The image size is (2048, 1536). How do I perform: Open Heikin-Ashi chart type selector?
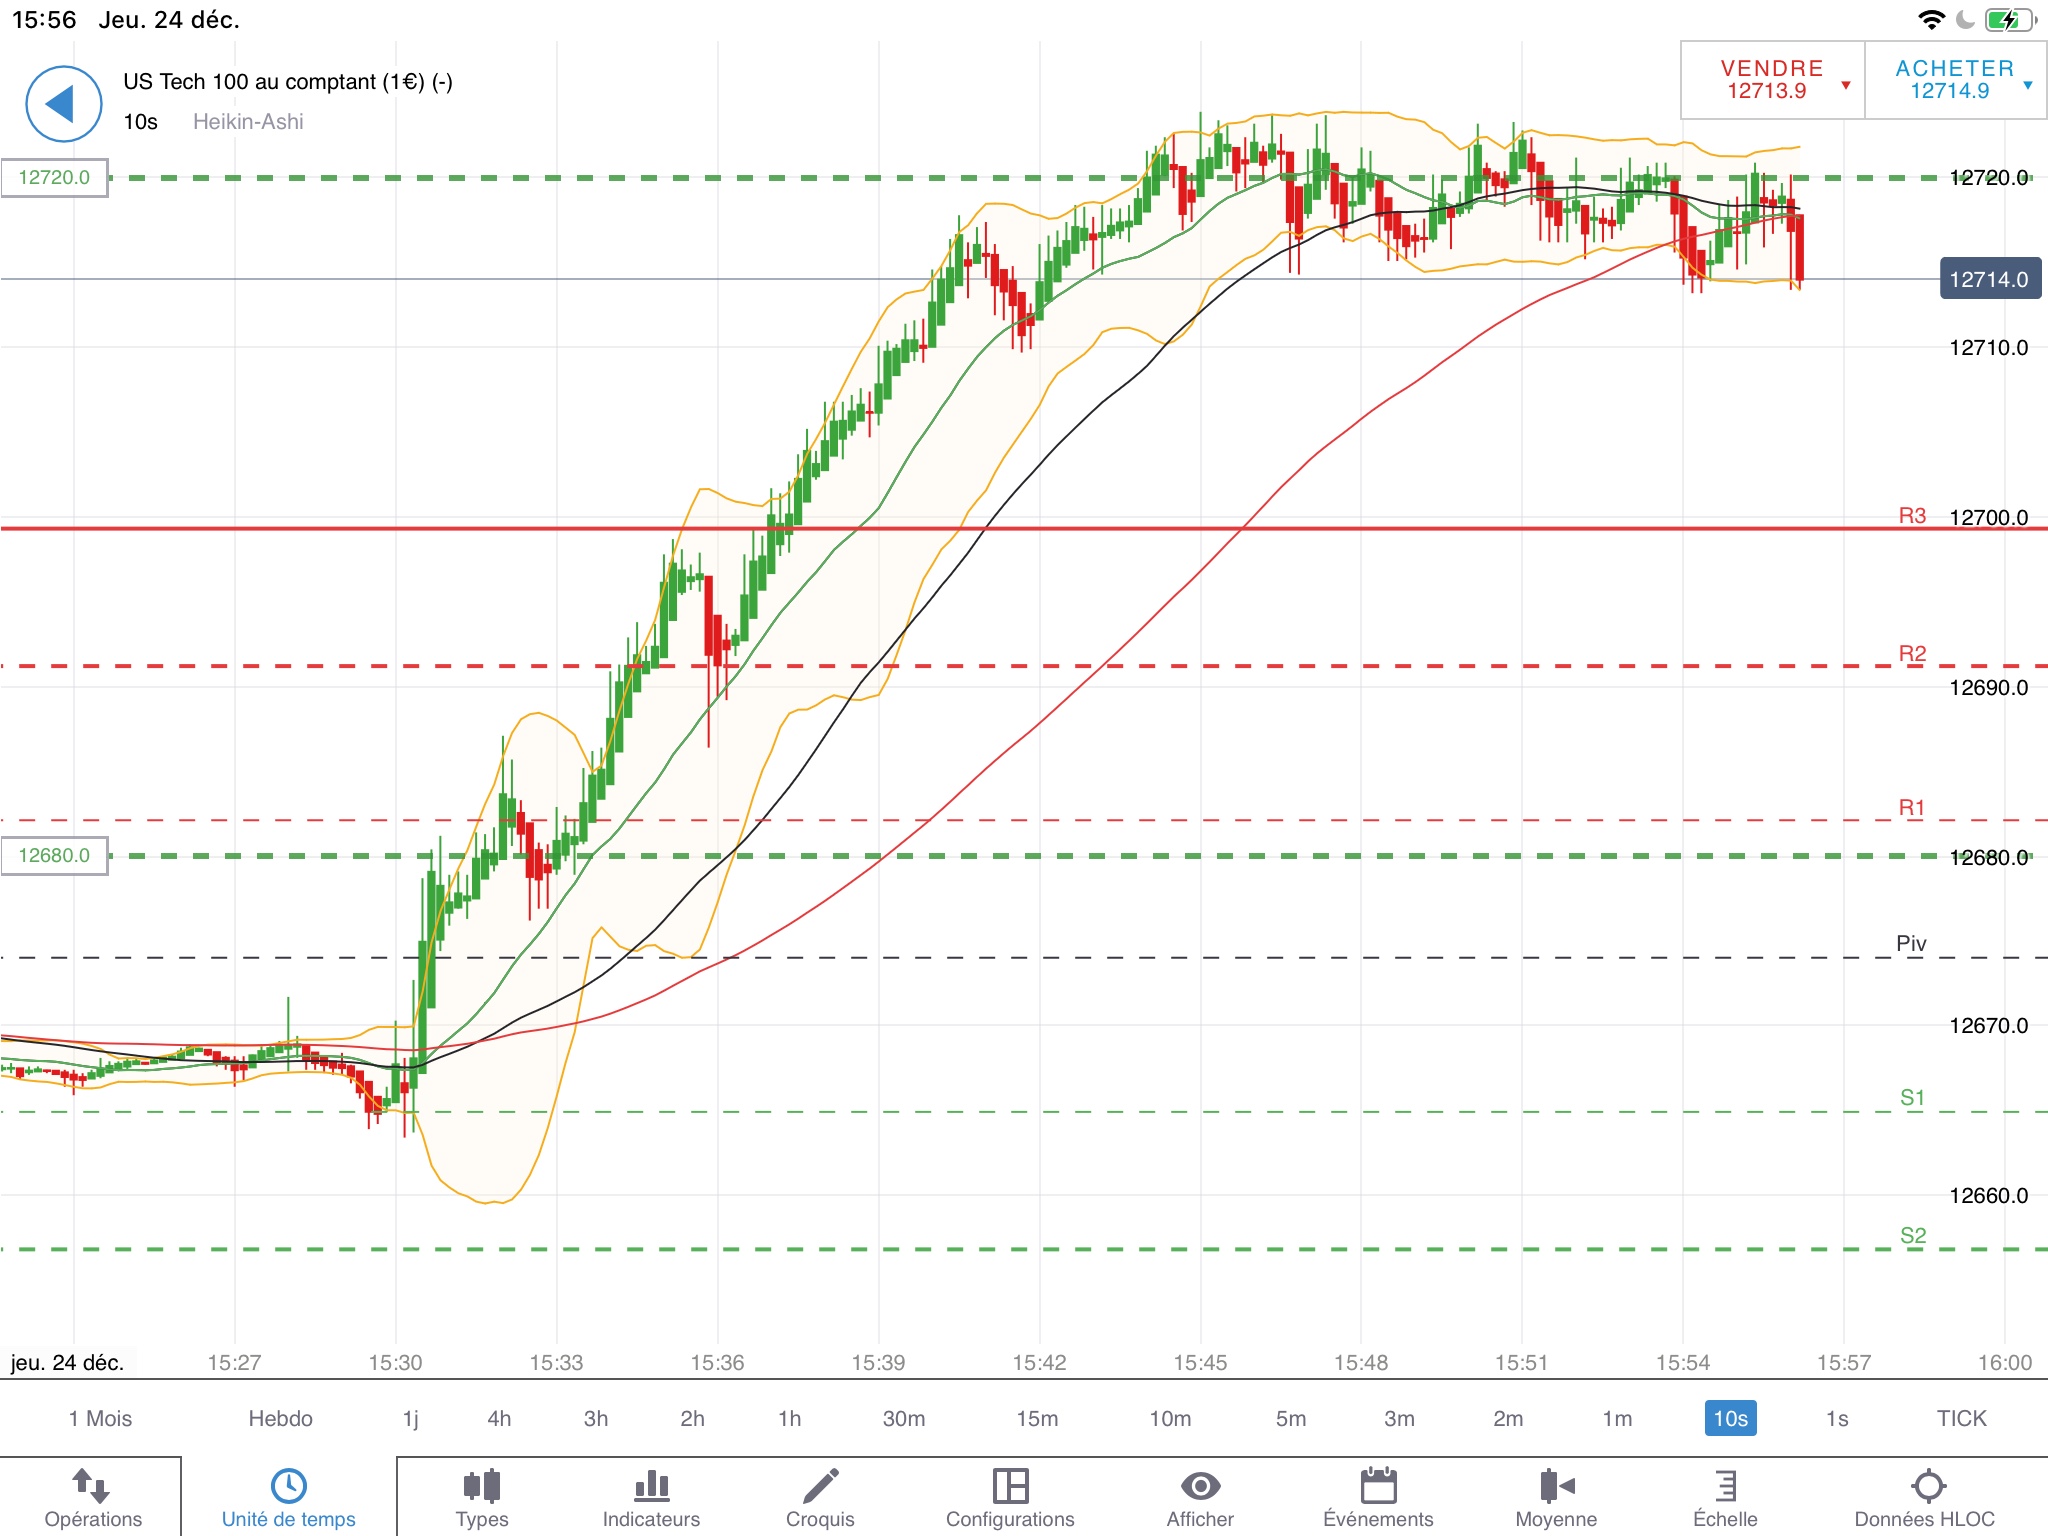[x=248, y=122]
